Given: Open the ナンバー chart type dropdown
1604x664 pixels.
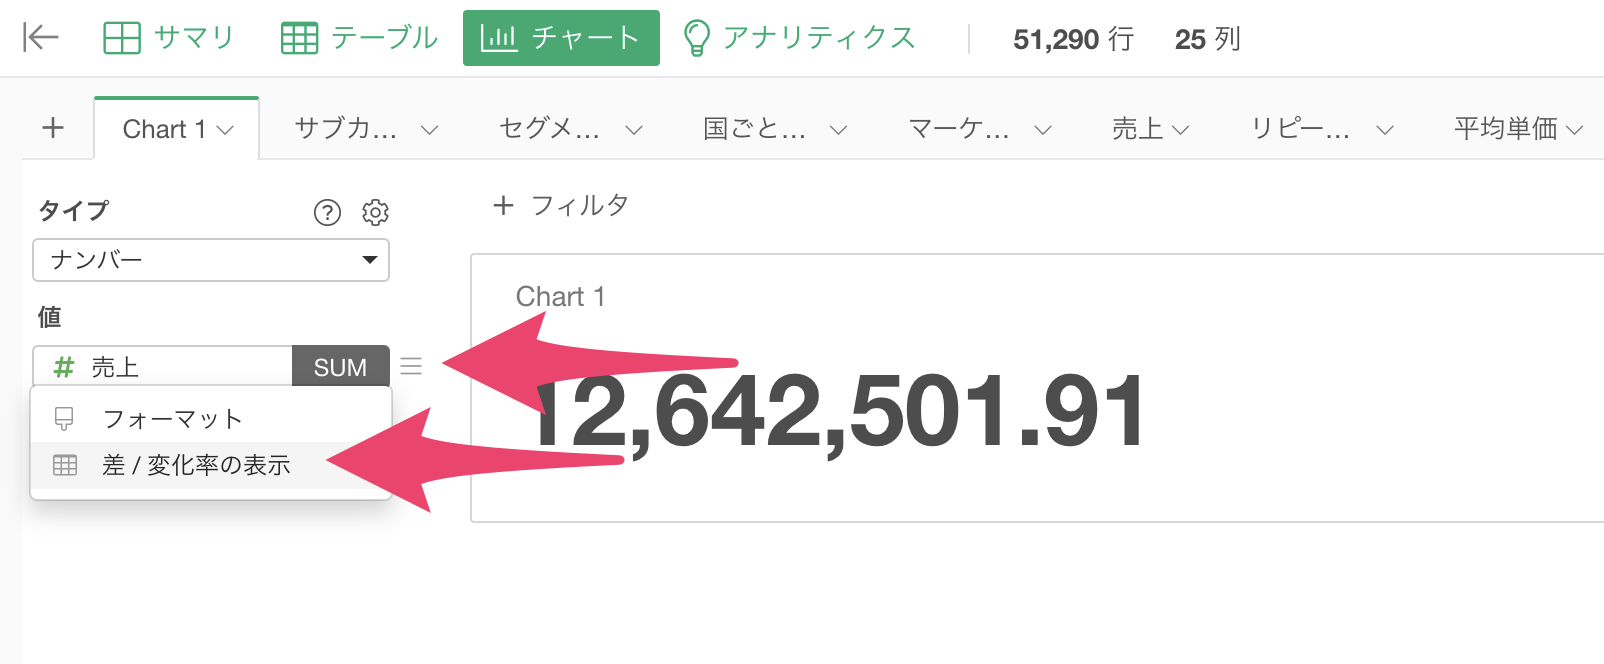Looking at the screenshot, I should [x=211, y=260].
